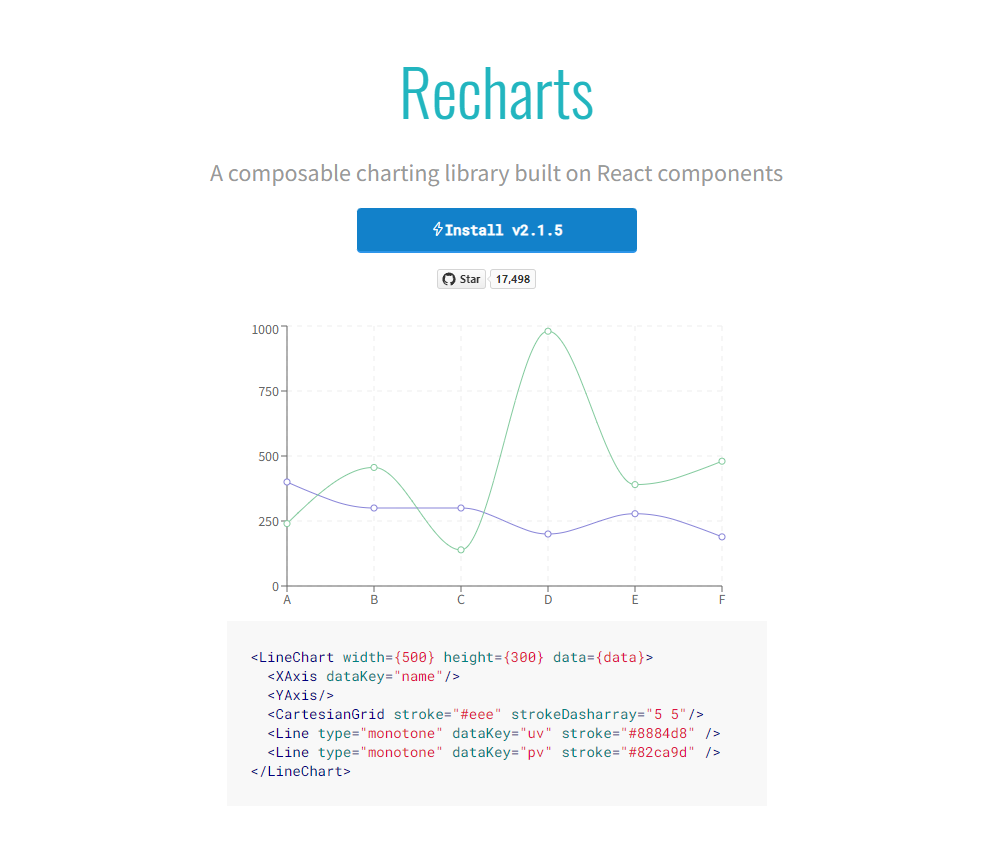998x850 pixels.
Task: Click the green pv data point at C
Action: (461, 550)
